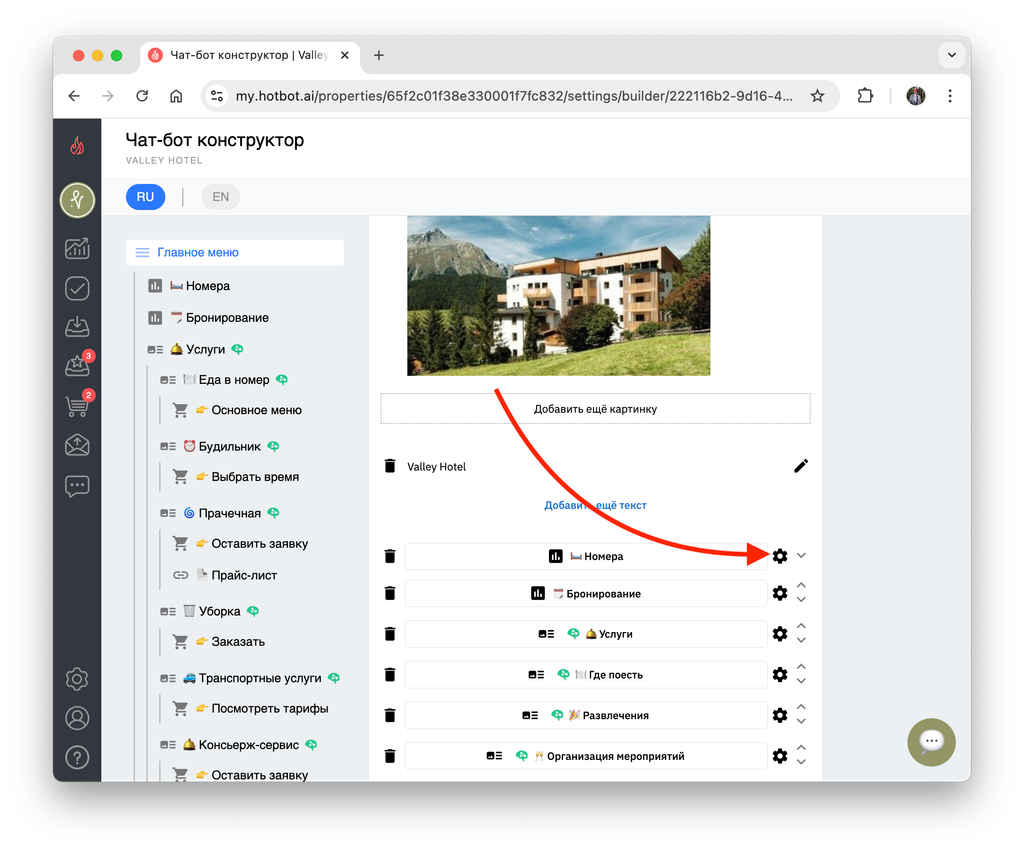Click the Номера menu button
The image size is (1024, 852).
pyautogui.click(x=586, y=556)
